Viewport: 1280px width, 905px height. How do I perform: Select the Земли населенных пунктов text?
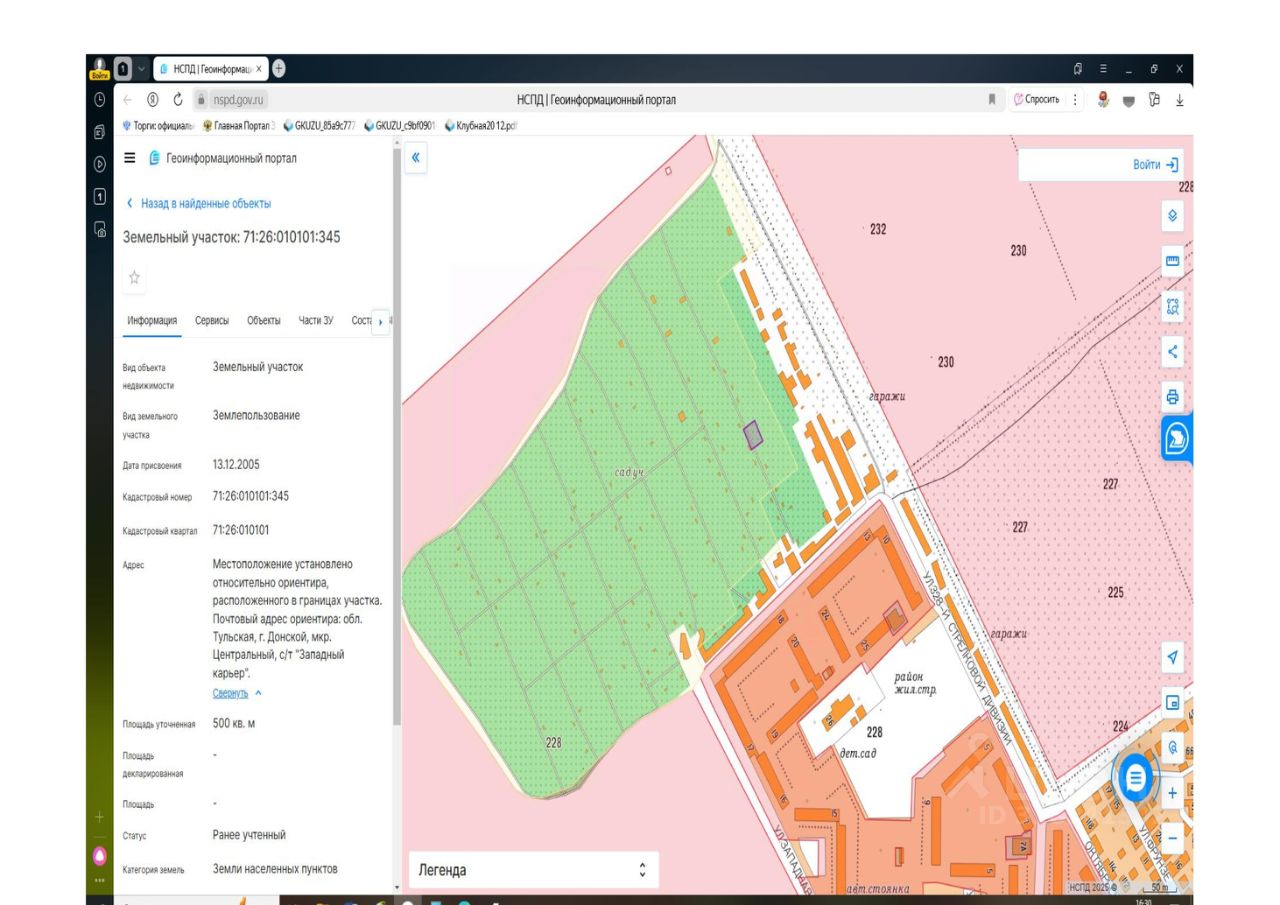click(275, 869)
